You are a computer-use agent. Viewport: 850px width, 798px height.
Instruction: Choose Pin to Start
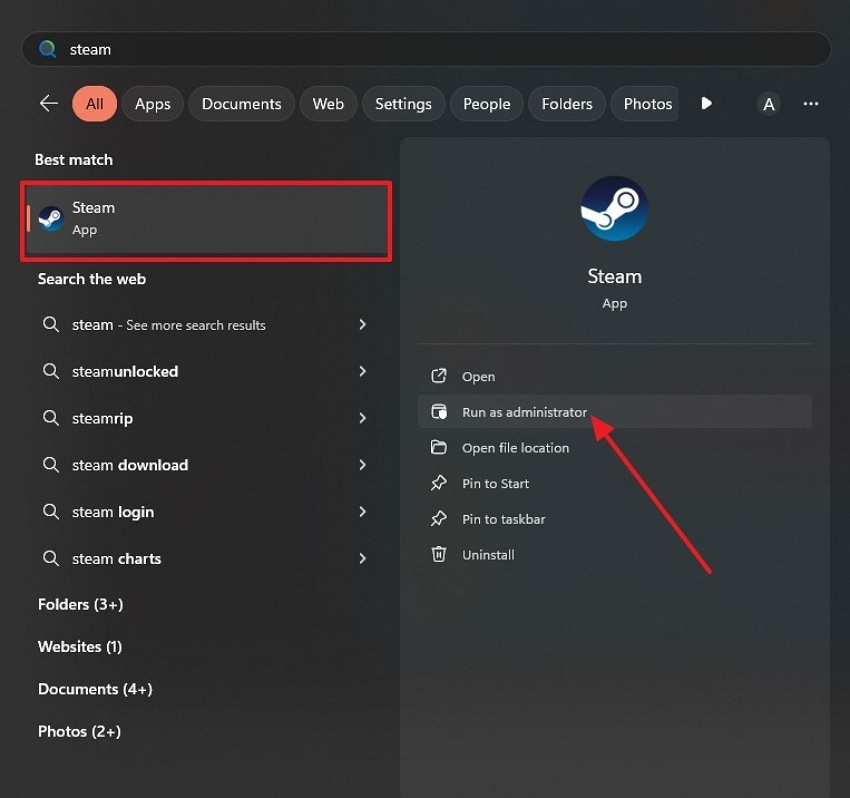[x=614, y=484]
